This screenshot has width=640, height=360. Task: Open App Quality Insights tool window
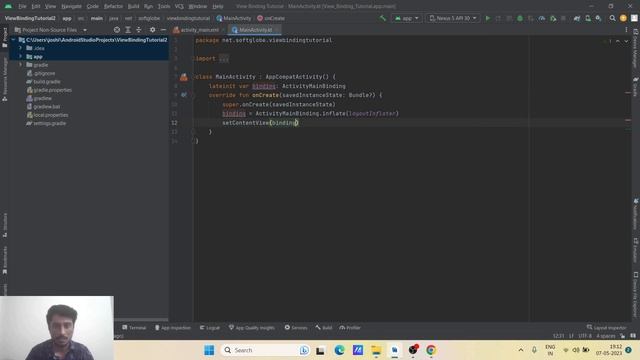(251, 328)
